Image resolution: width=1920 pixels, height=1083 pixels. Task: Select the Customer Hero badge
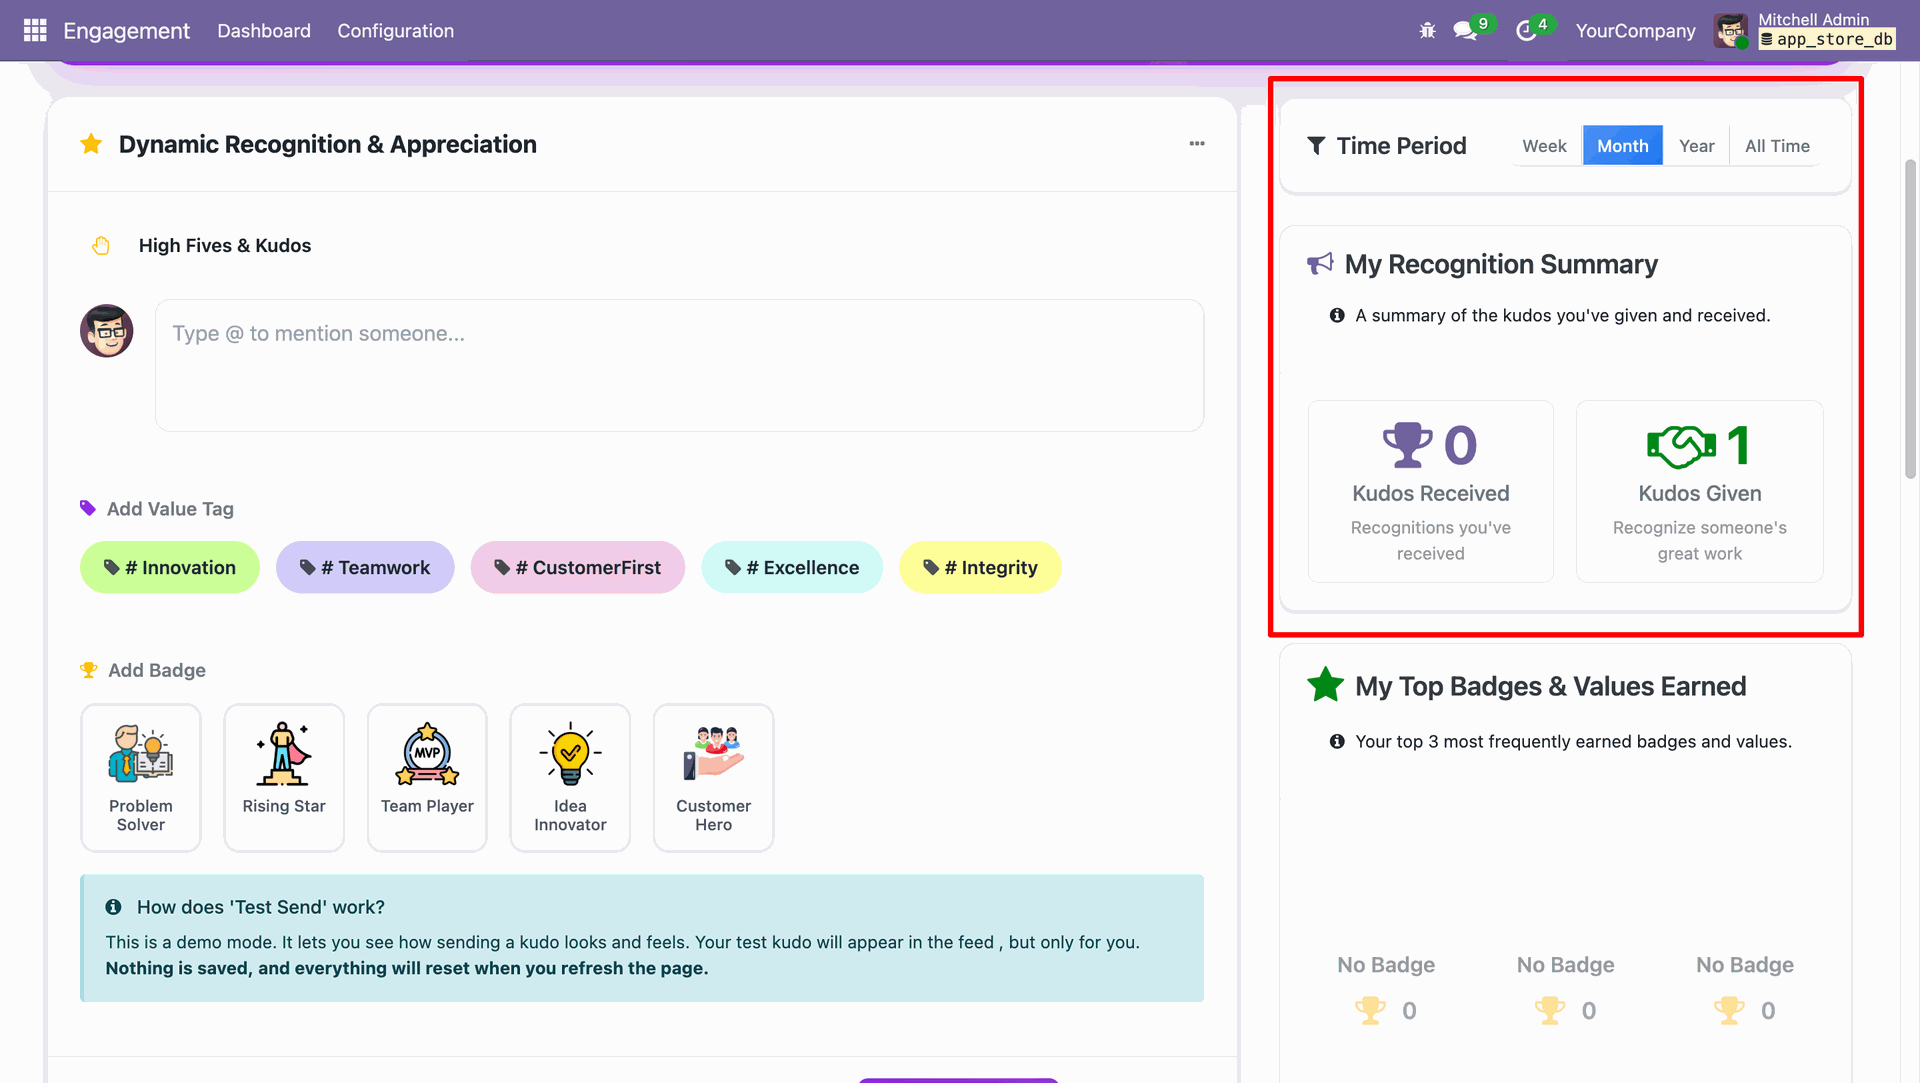pos(713,777)
